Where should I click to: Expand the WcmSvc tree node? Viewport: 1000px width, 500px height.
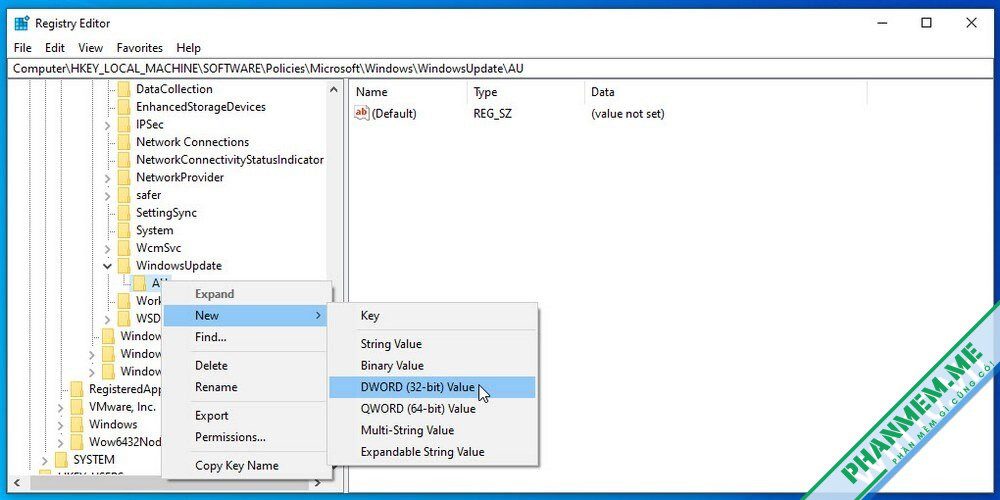tap(107, 249)
